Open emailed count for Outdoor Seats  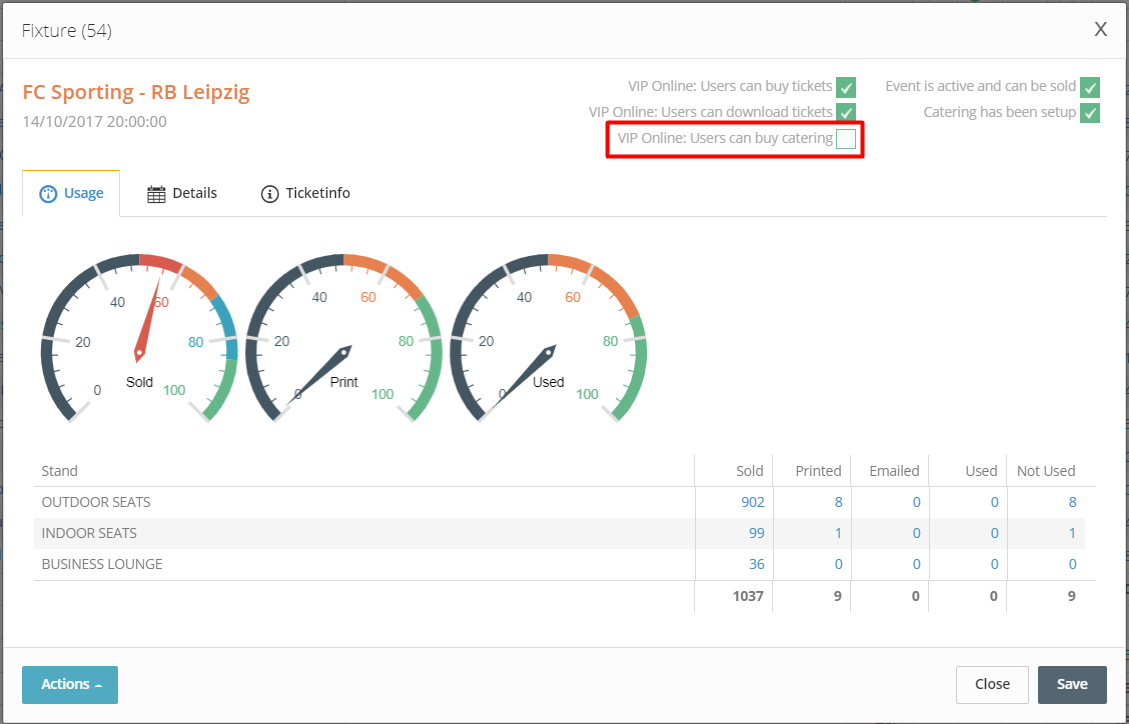tap(917, 502)
